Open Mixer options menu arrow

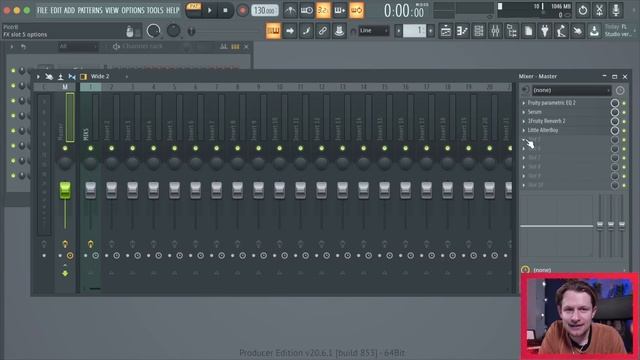pyautogui.click(x=38, y=76)
